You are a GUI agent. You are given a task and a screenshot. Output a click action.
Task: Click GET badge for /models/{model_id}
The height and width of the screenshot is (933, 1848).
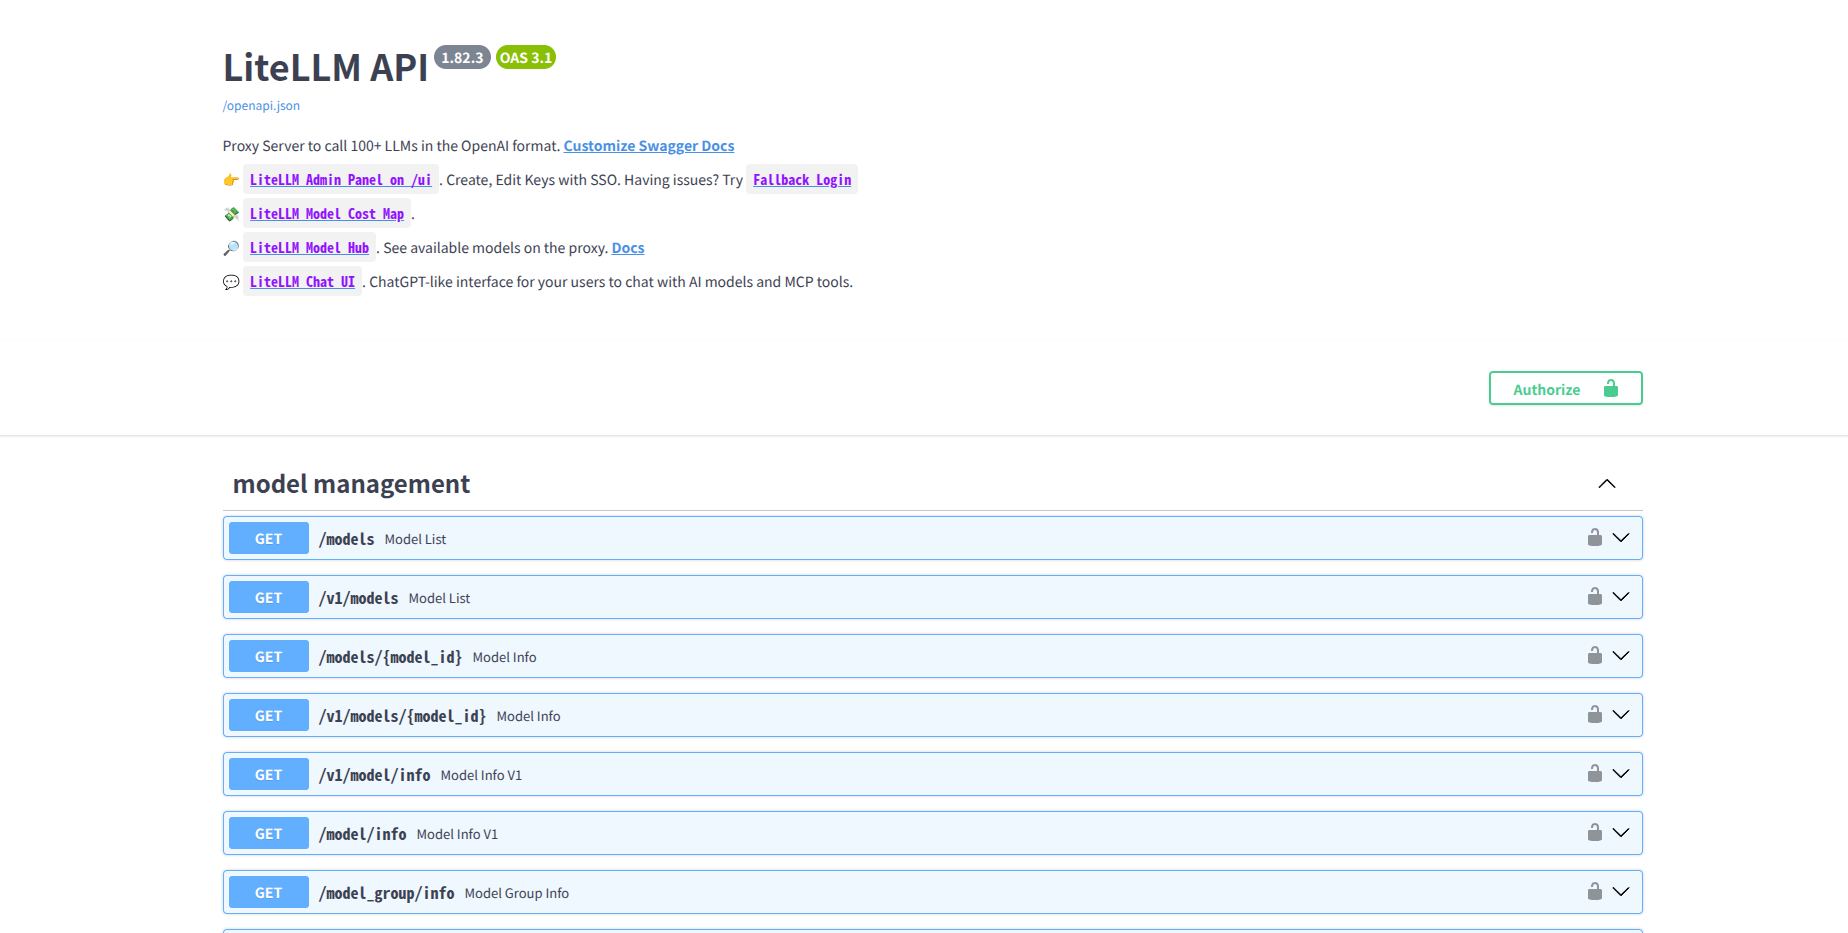pyautogui.click(x=269, y=656)
